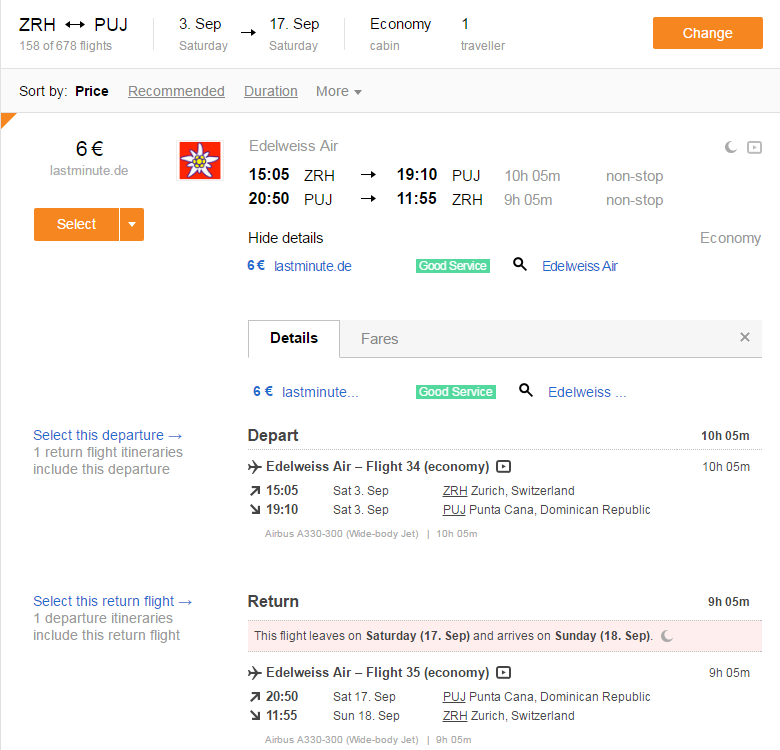Sort results by Duration
Screen dimensions: 780x750
(x=271, y=91)
